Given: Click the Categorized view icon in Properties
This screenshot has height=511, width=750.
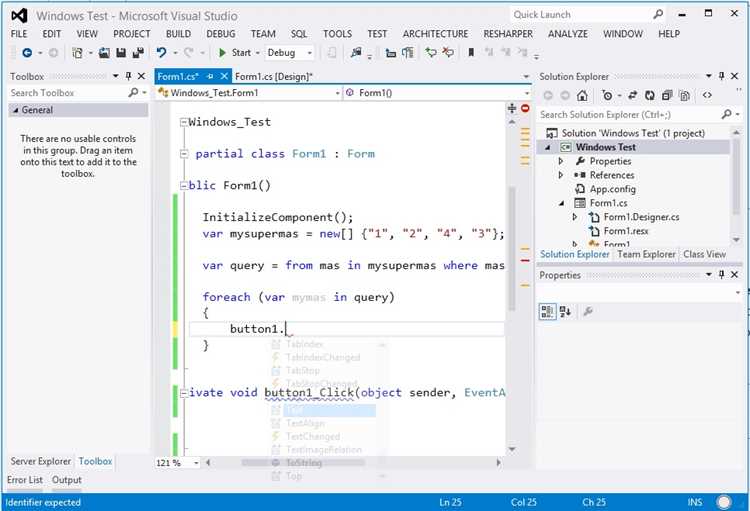Looking at the screenshot, I should [x=547, y=311].
